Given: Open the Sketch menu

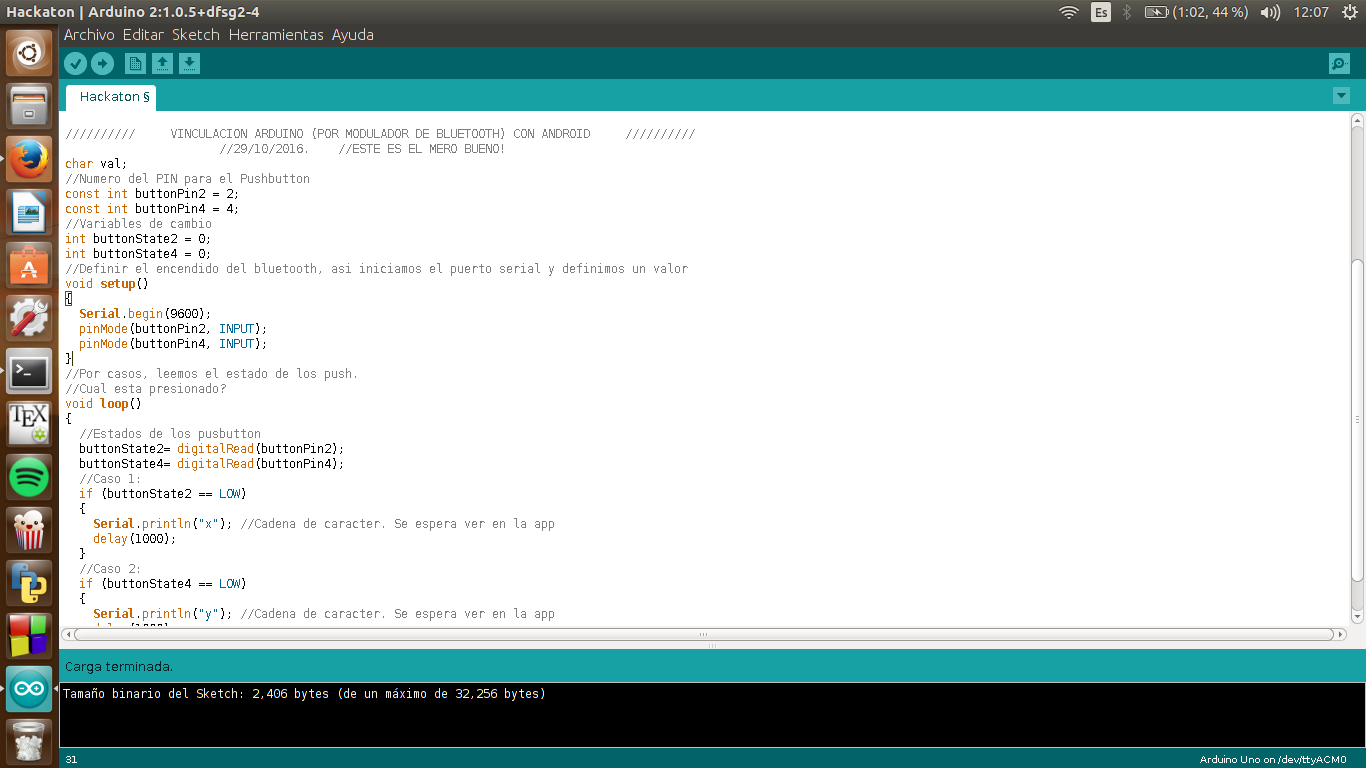Looking at the screenshot, I should [x=196, y=34].
